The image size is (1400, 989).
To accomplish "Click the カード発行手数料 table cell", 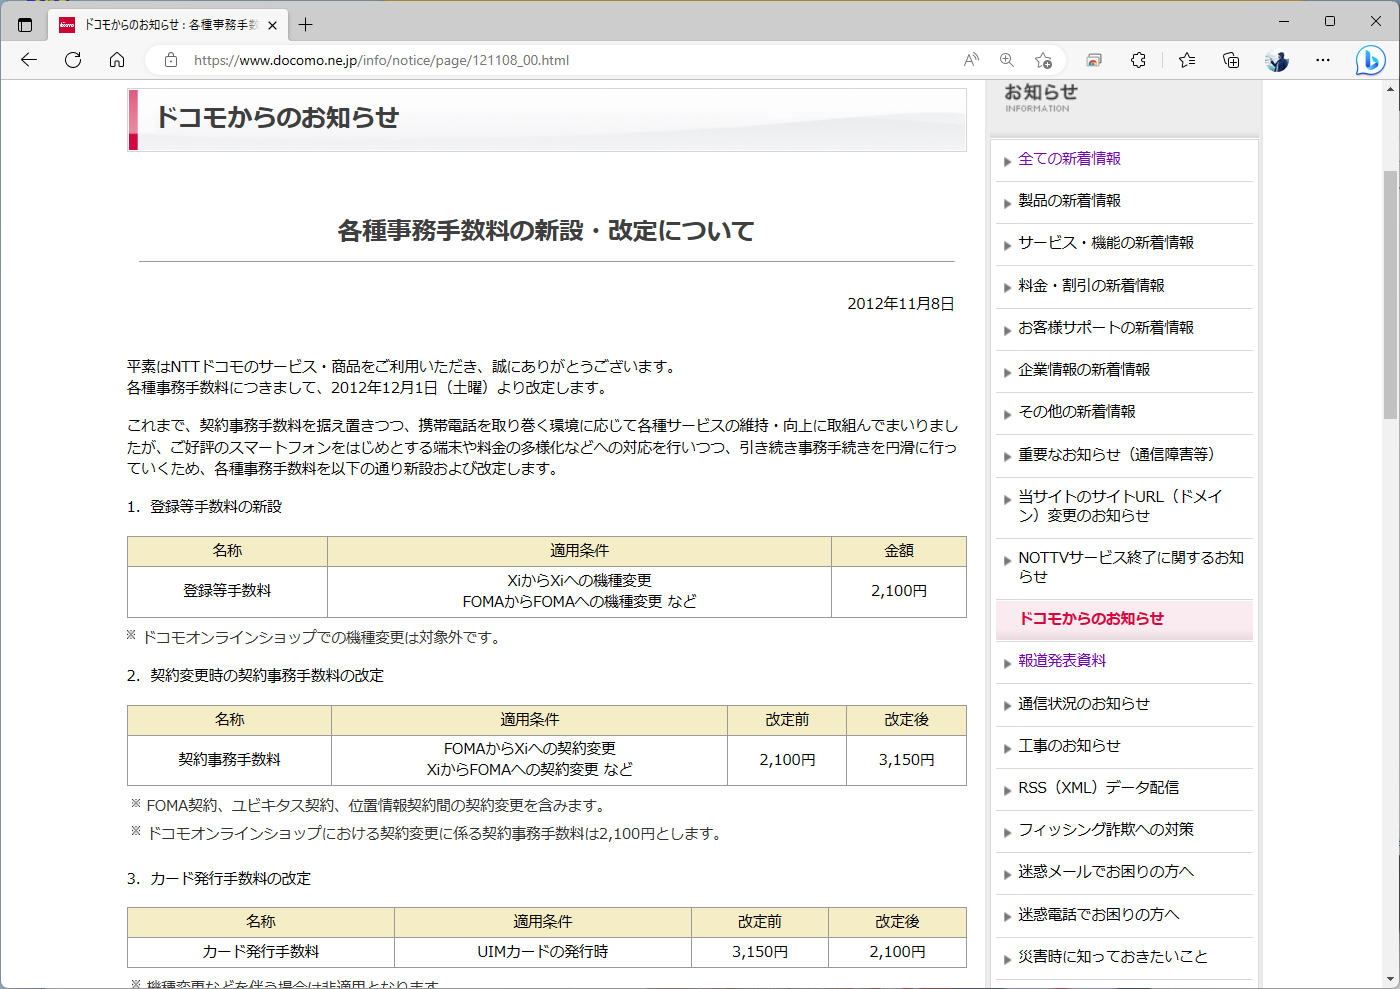I will click(261, 952).
